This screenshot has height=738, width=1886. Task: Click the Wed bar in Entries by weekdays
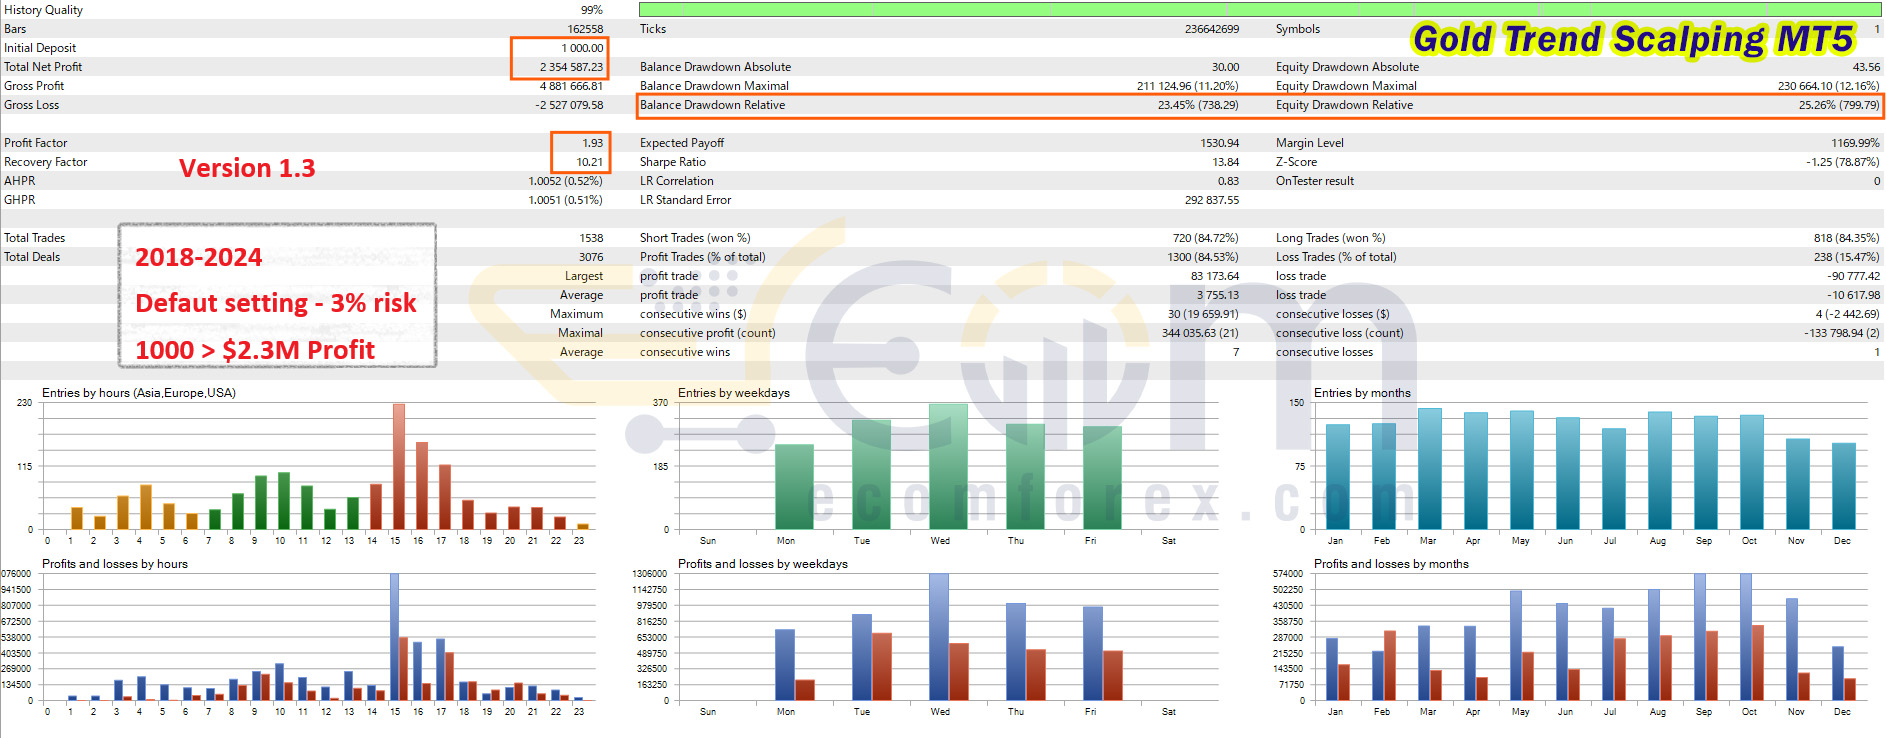948,467
